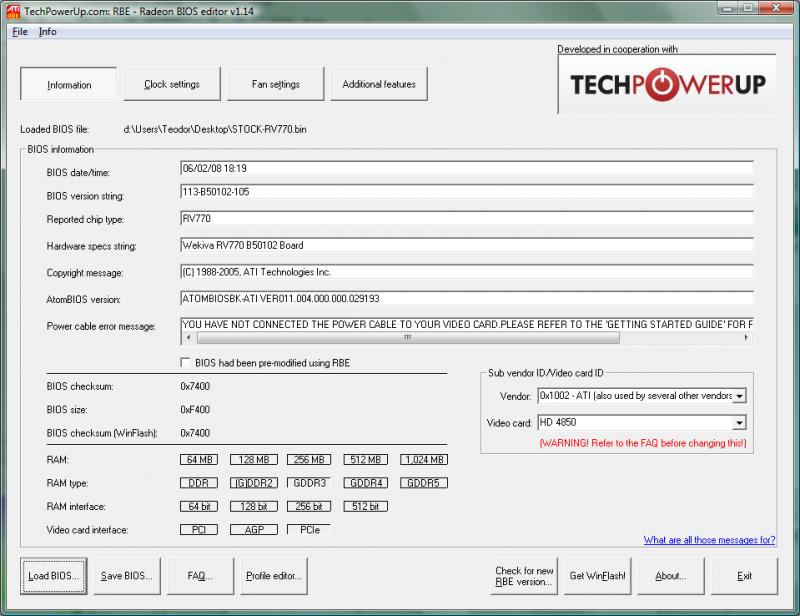Click the 1,024 MB RAM indicator
This screenshot has height=616, width=800.
click(424, 459)
